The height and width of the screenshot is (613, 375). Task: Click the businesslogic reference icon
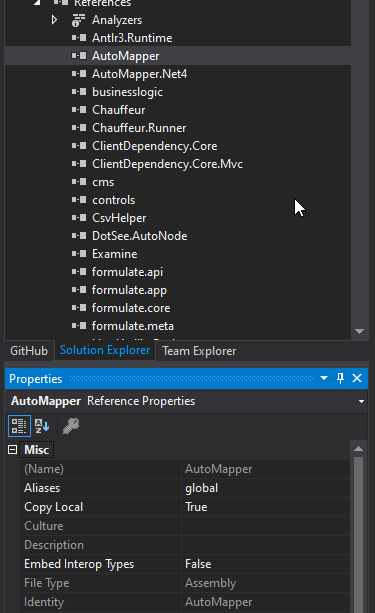tap(79, 92)
